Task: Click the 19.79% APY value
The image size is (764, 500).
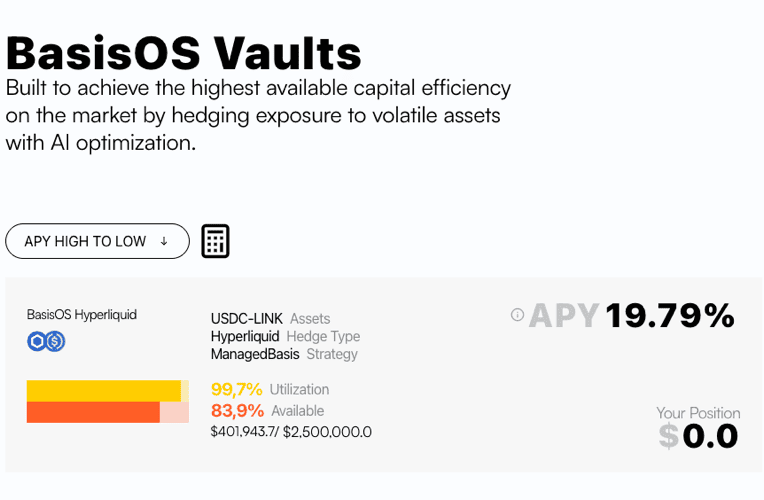Action: 669,316
